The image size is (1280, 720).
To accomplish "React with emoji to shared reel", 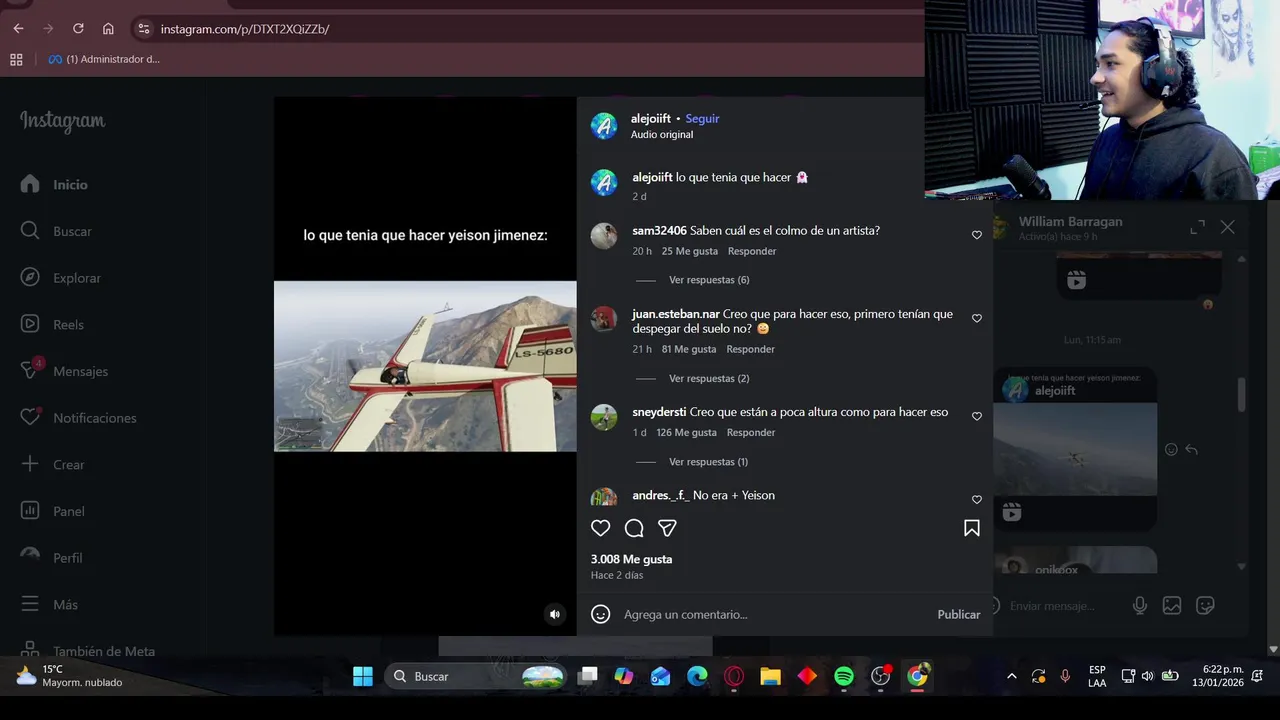I will click(x=1171, y=450).
